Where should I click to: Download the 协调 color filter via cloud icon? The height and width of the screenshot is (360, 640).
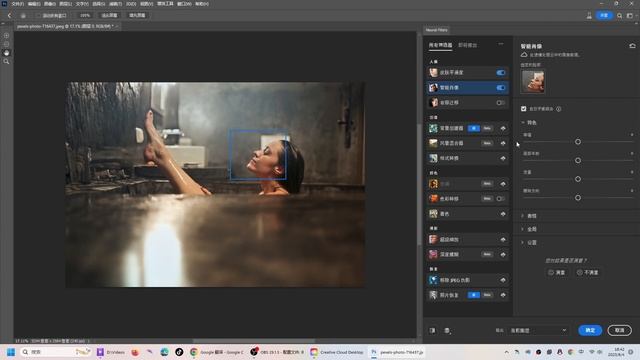click(x=503, y=184)
